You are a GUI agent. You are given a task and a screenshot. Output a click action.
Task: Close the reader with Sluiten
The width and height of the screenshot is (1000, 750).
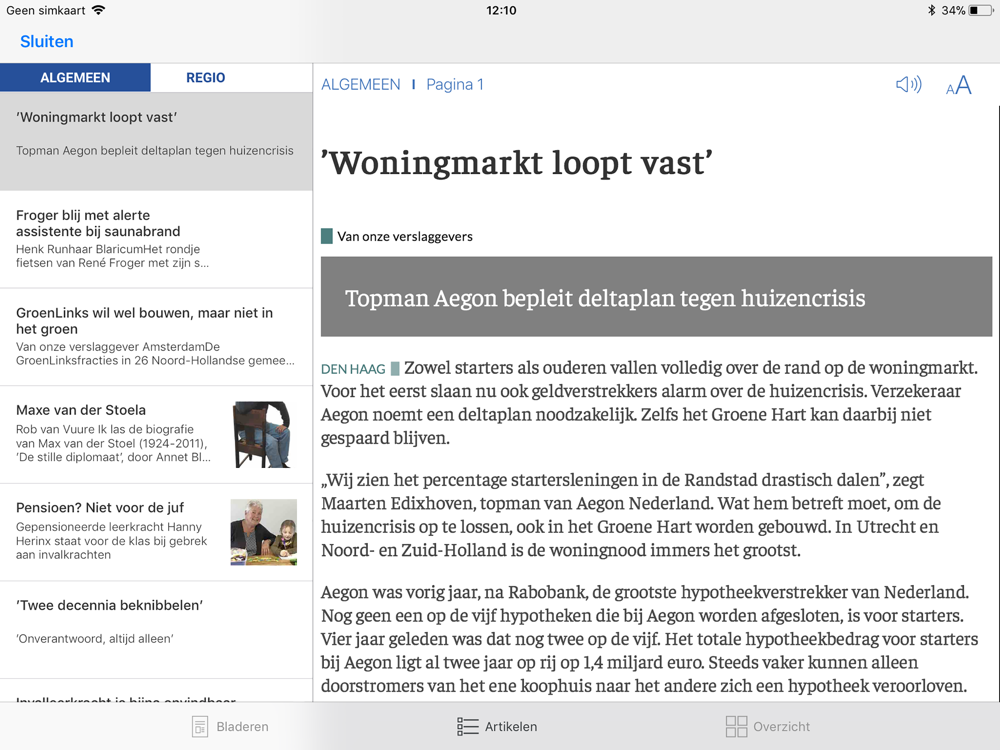coord(47,42)
